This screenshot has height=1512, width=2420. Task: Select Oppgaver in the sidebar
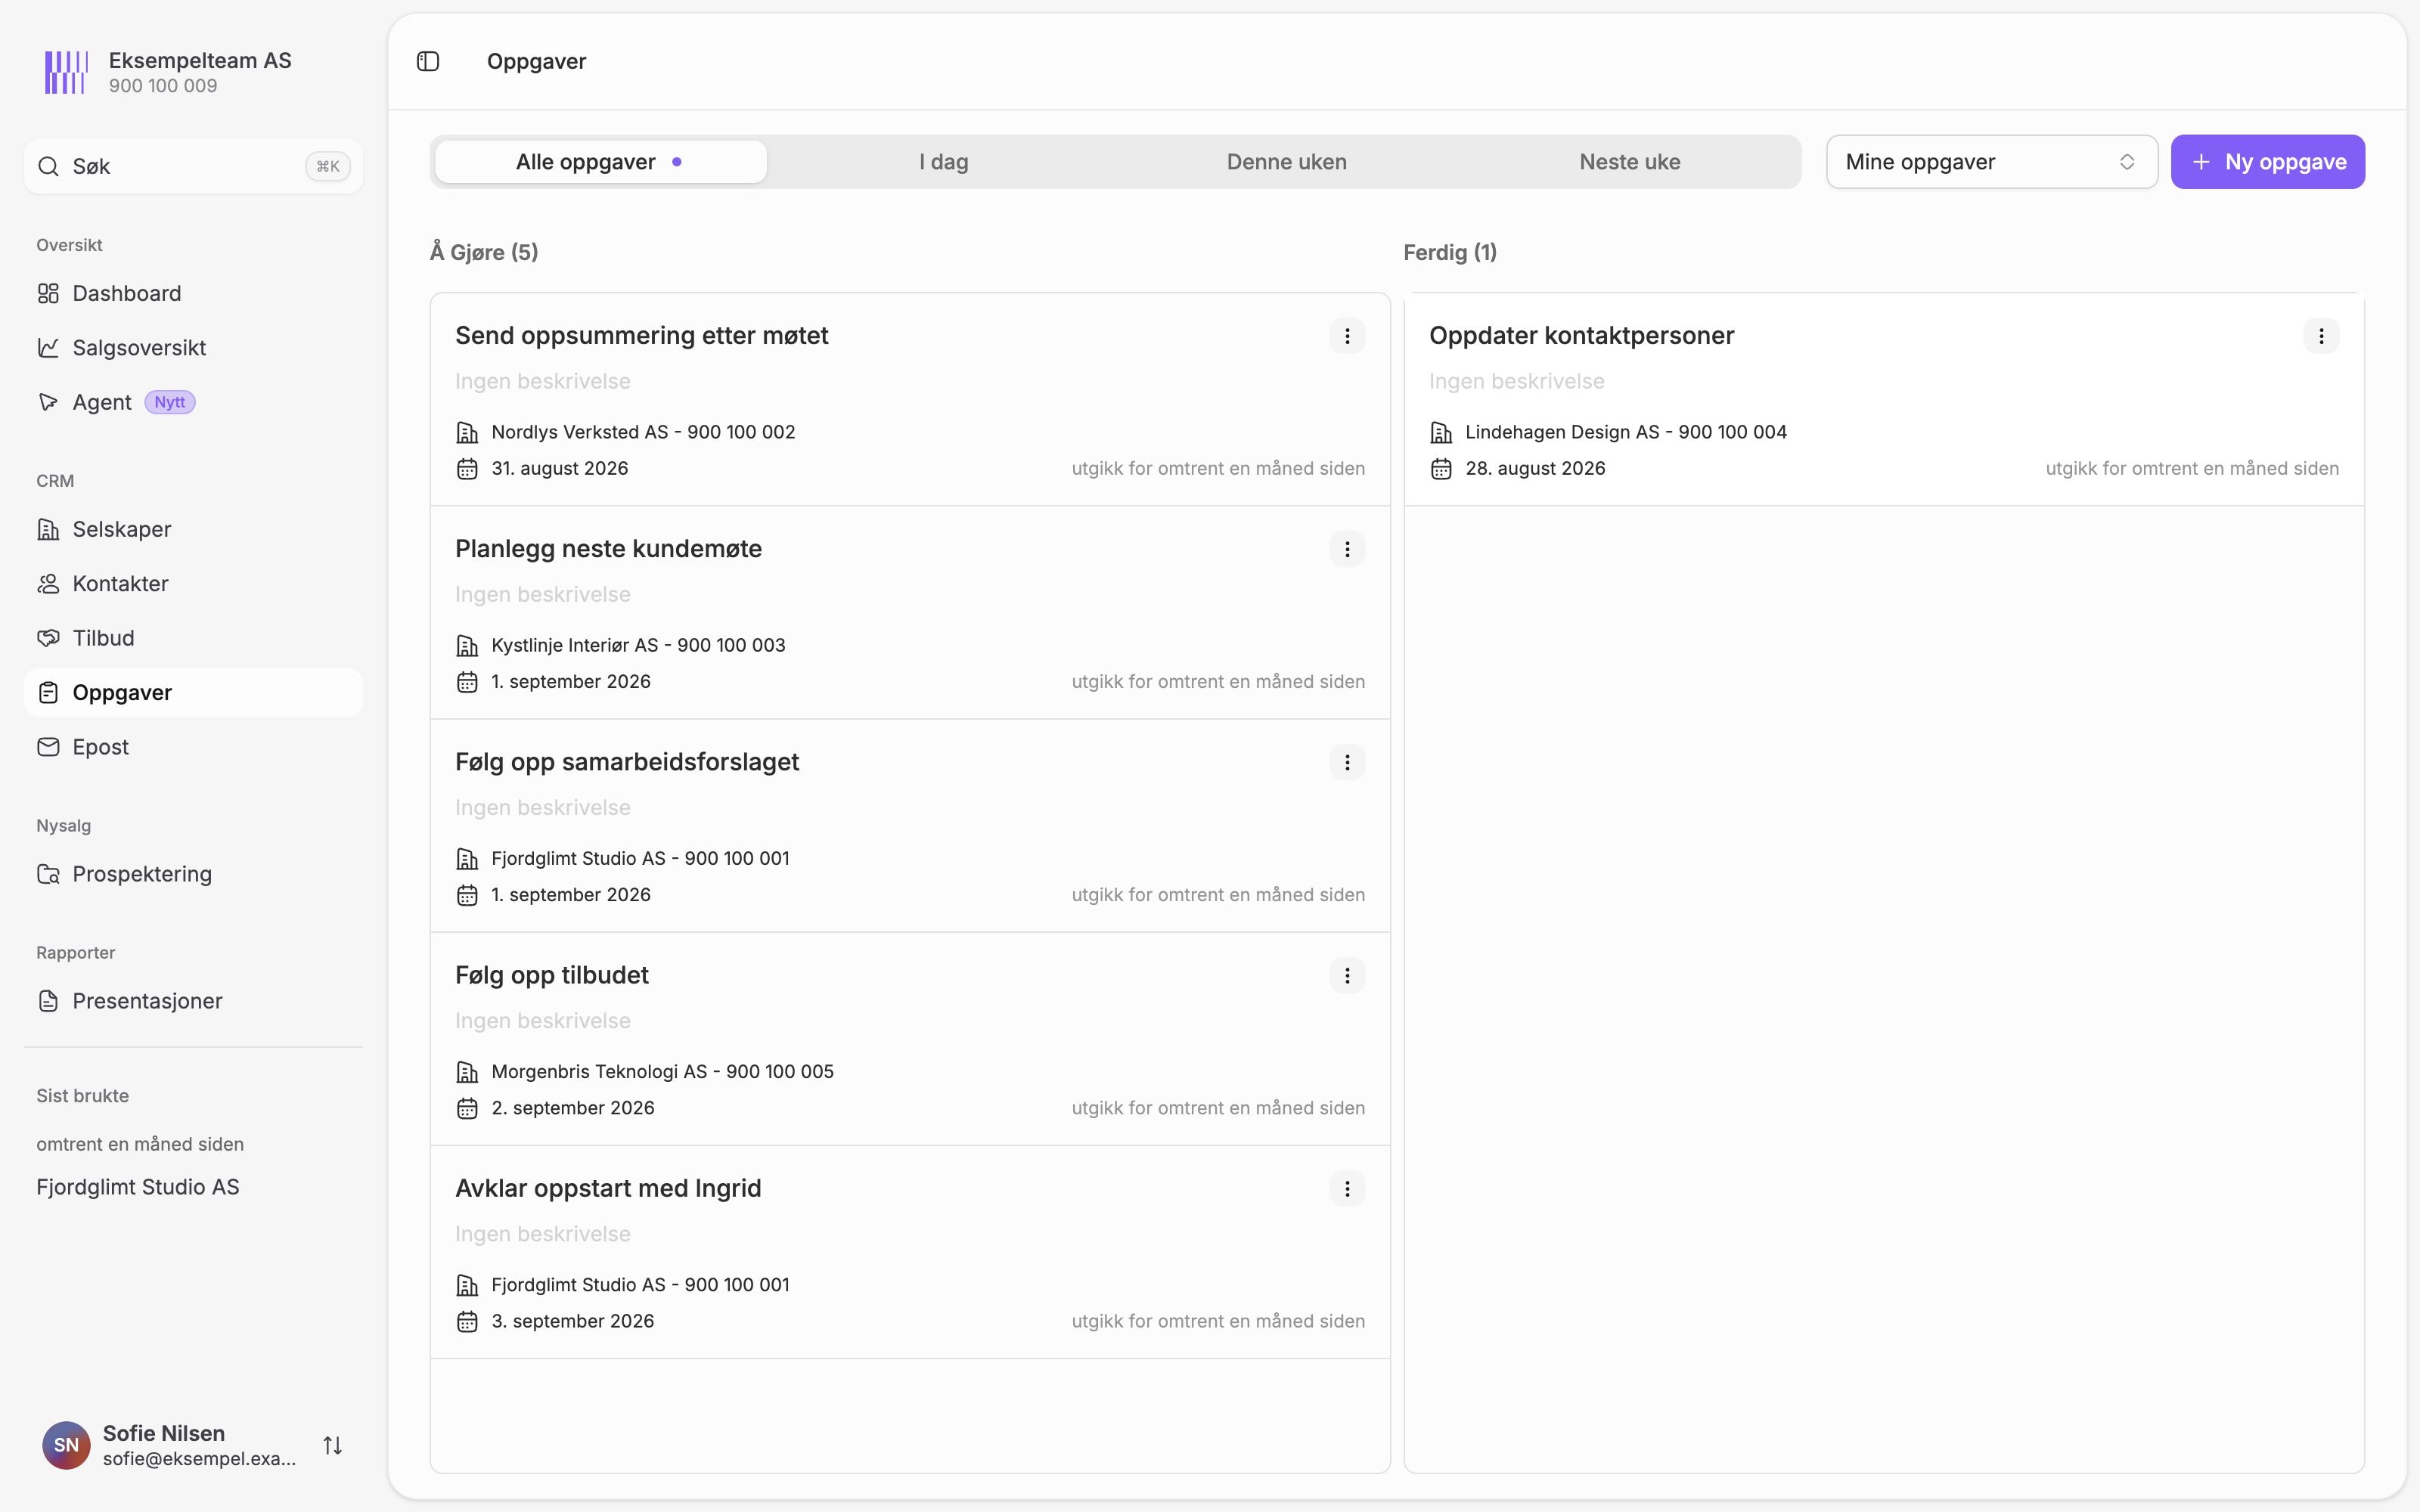click(193, 692)
